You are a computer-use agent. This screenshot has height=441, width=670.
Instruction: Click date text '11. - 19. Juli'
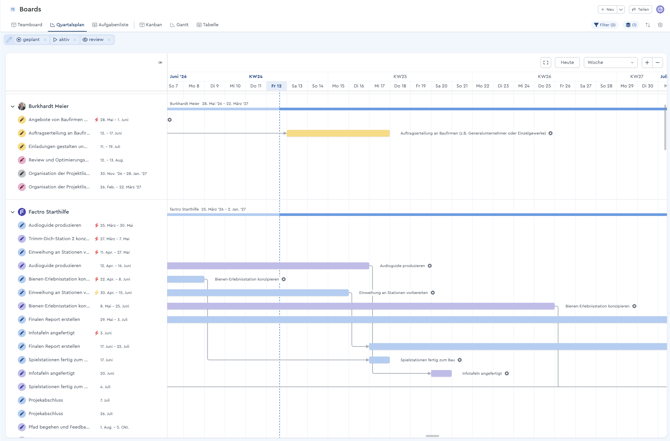pos(110,147)
